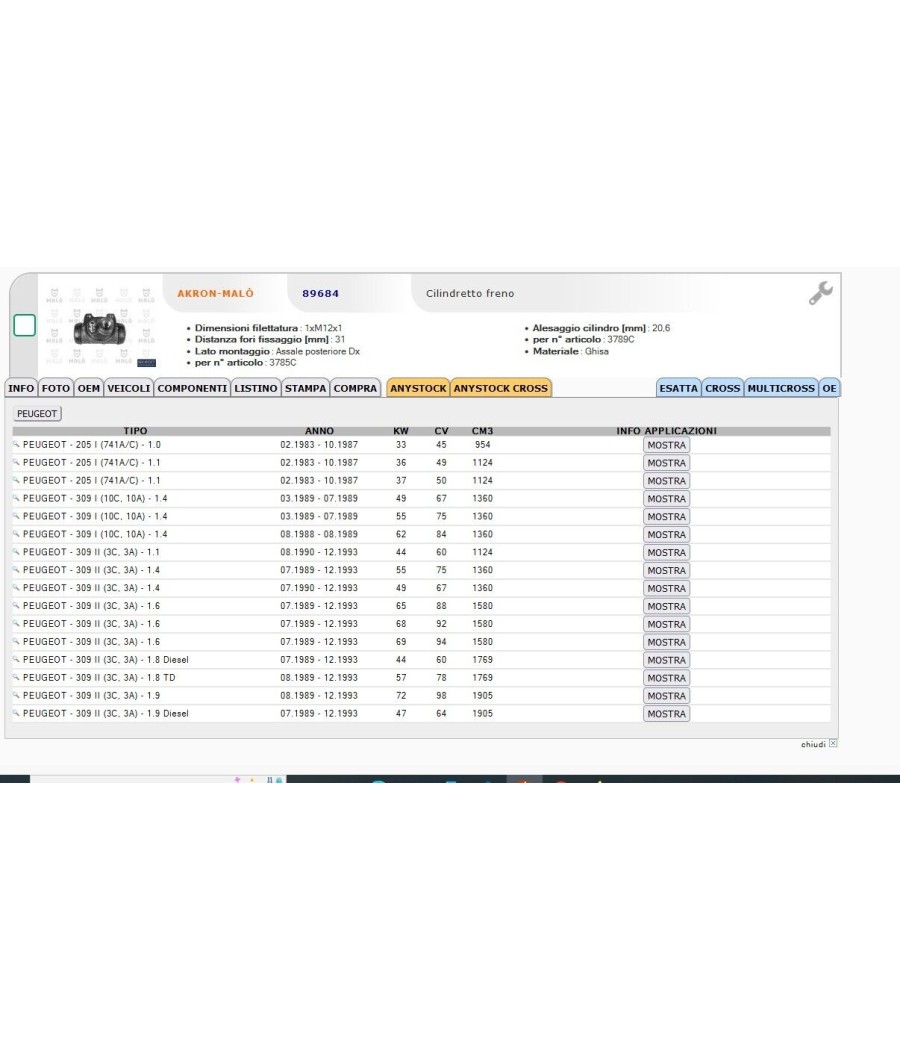Image resolution: width=900 pixels, height=1050 pixels.
Task: Switch to the LISTINO tab
Action: pos(256,388)
